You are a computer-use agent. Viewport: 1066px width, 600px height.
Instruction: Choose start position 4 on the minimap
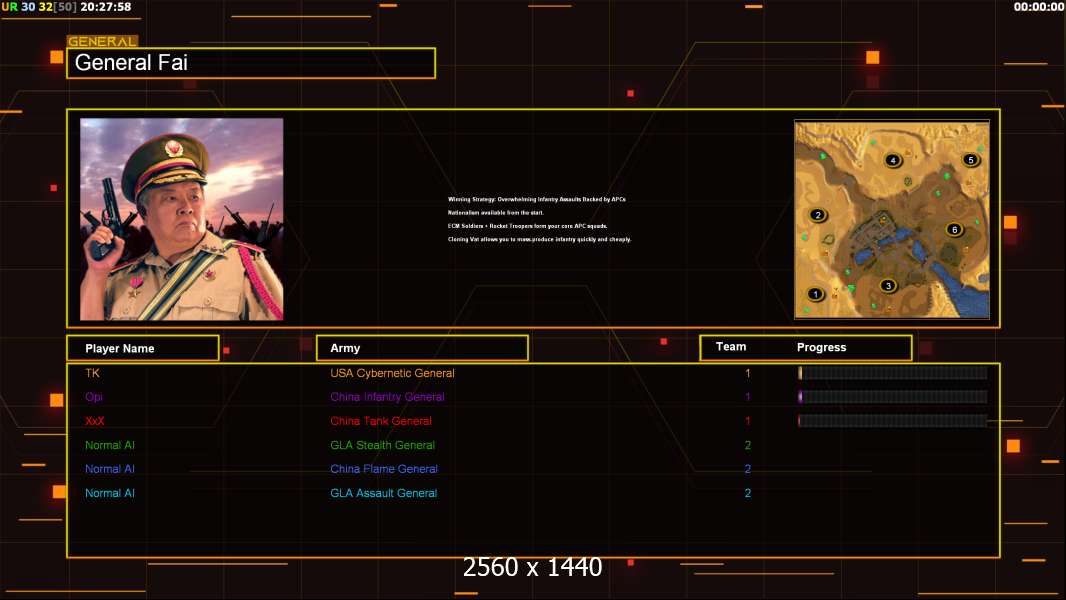(x=893, y=160)
